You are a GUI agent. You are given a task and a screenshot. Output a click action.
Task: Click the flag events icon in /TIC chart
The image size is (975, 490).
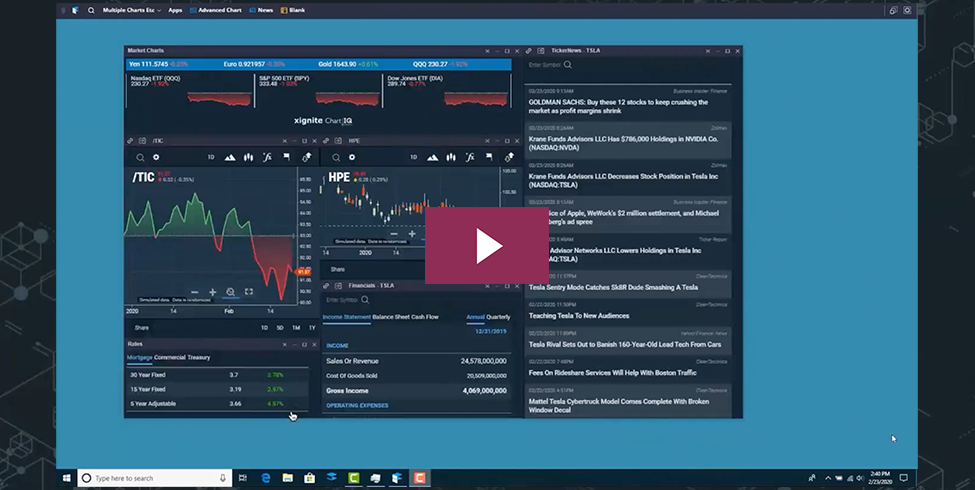click(x=287, y=157)
